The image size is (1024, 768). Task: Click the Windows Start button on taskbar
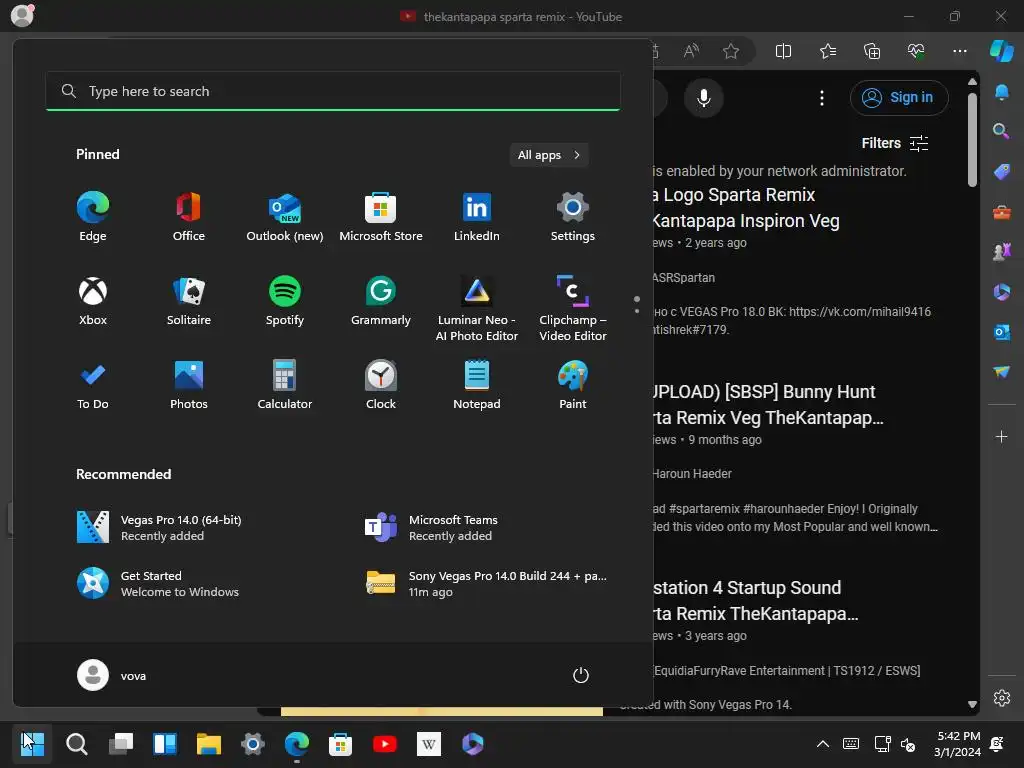[32, 744]
